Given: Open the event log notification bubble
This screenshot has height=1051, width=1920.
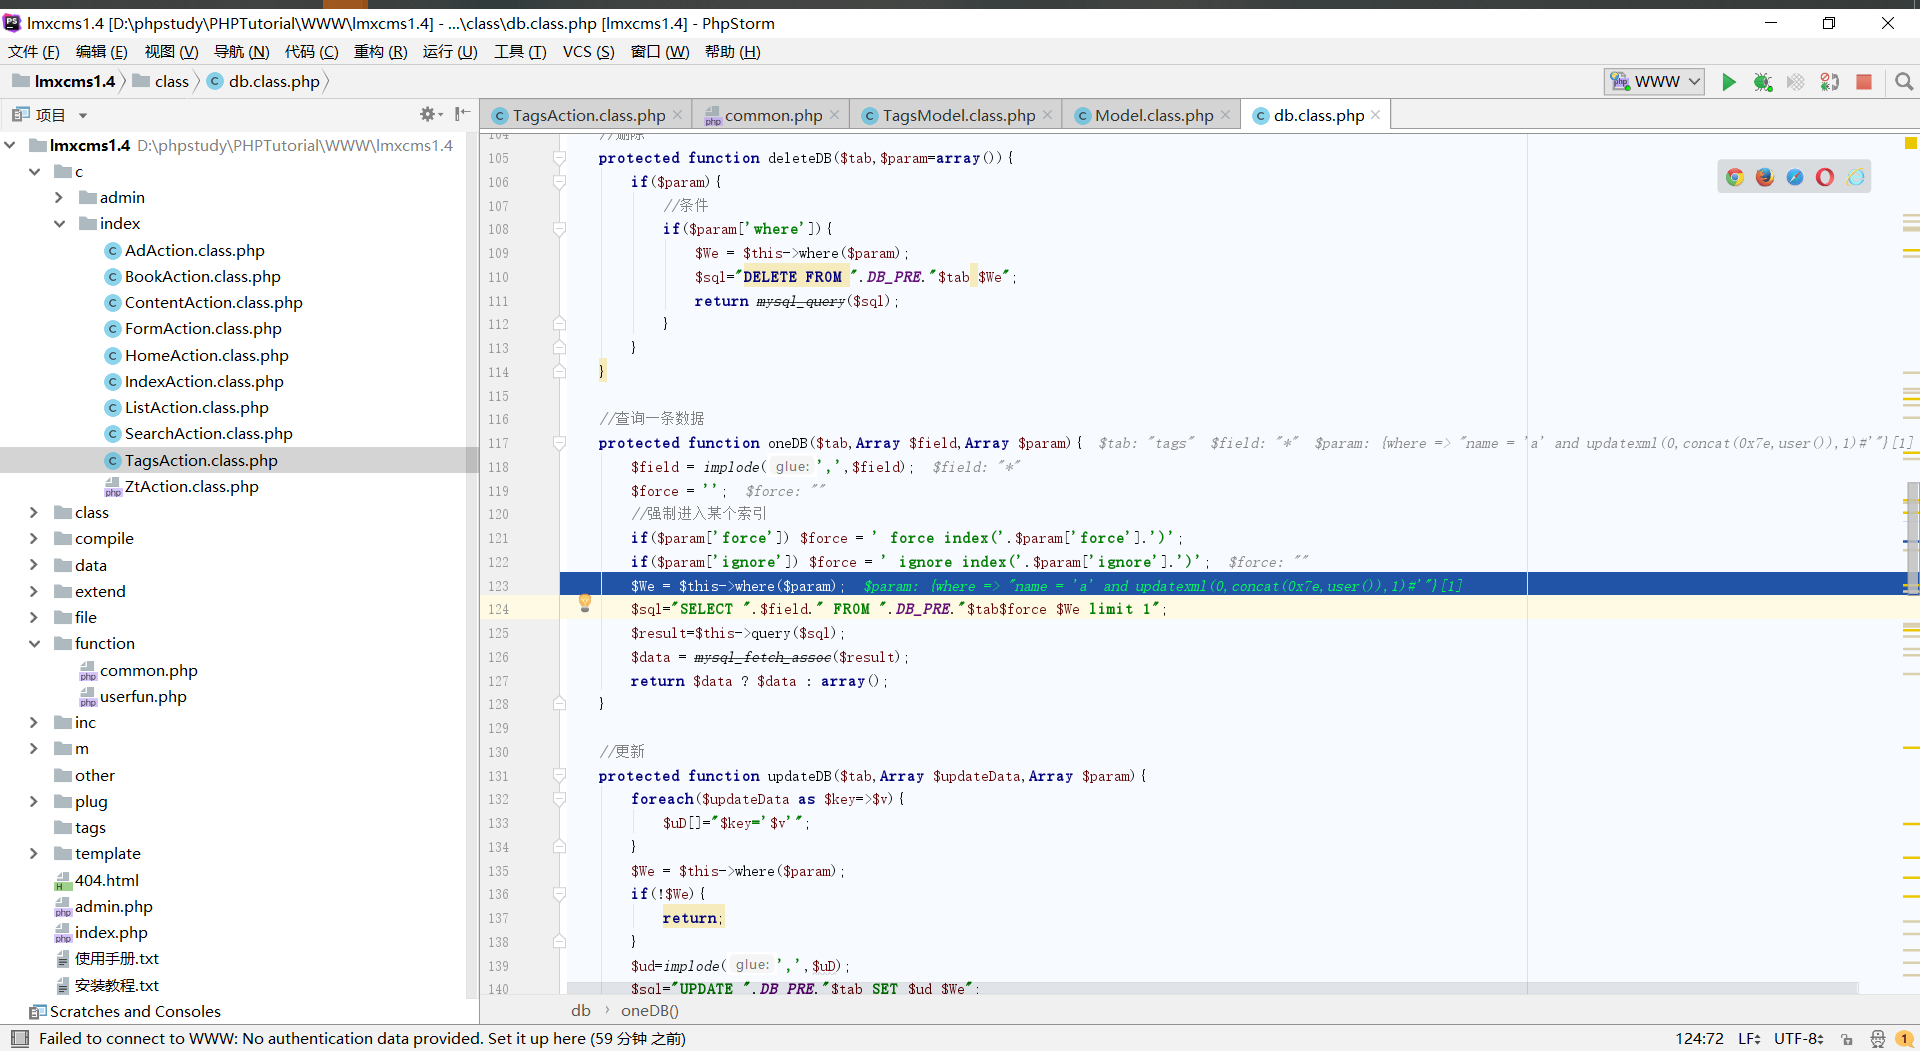Looking at the screenshot, I should click(x=1904, y=1039).
